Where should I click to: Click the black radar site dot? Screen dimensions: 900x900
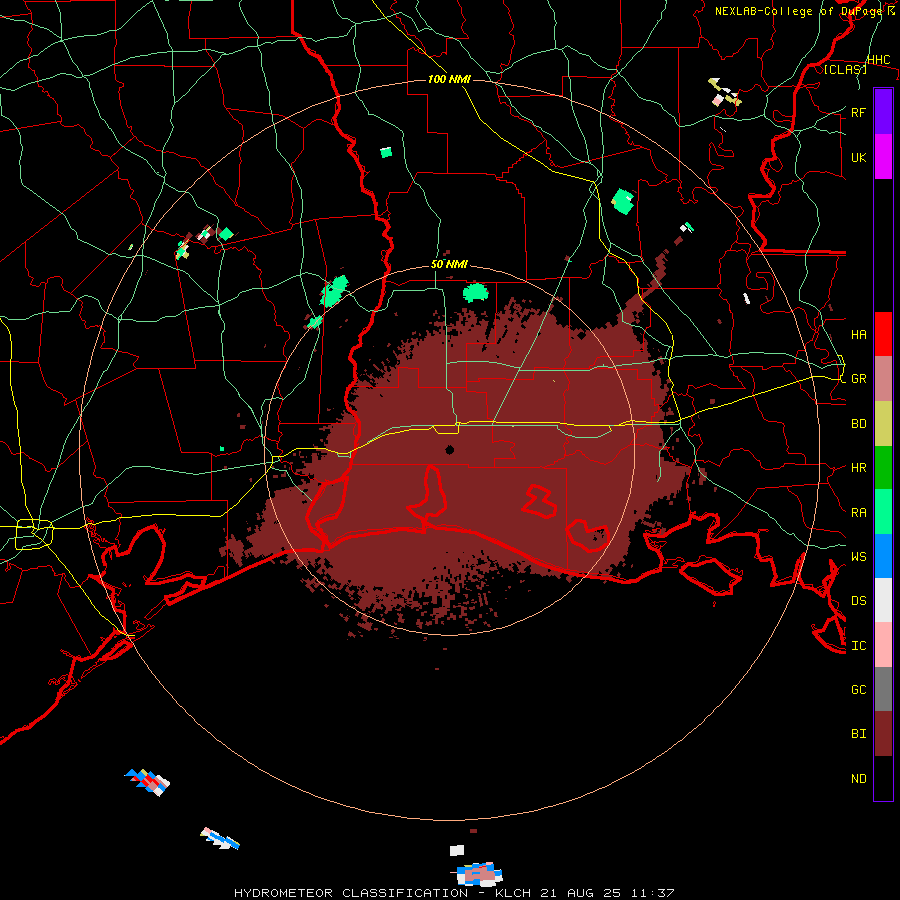pyautogui.click(x=449, y=449)
